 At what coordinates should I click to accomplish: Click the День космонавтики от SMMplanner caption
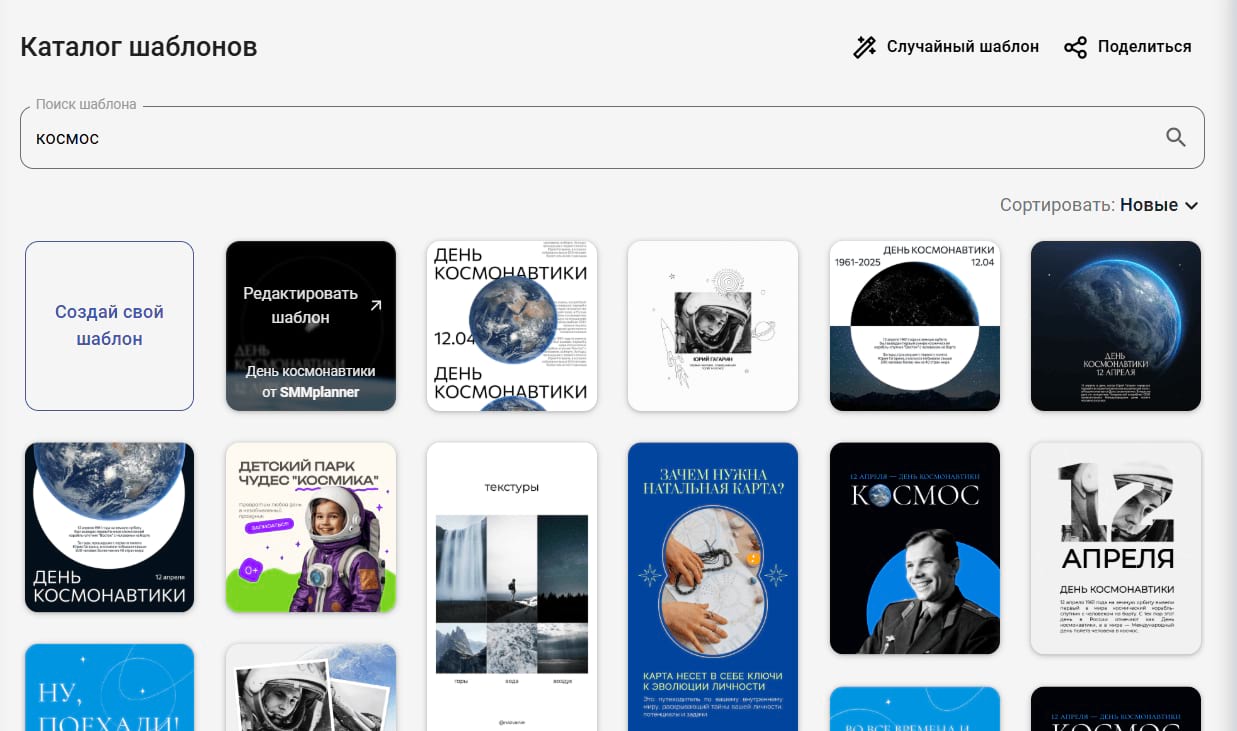pos(311,381)
